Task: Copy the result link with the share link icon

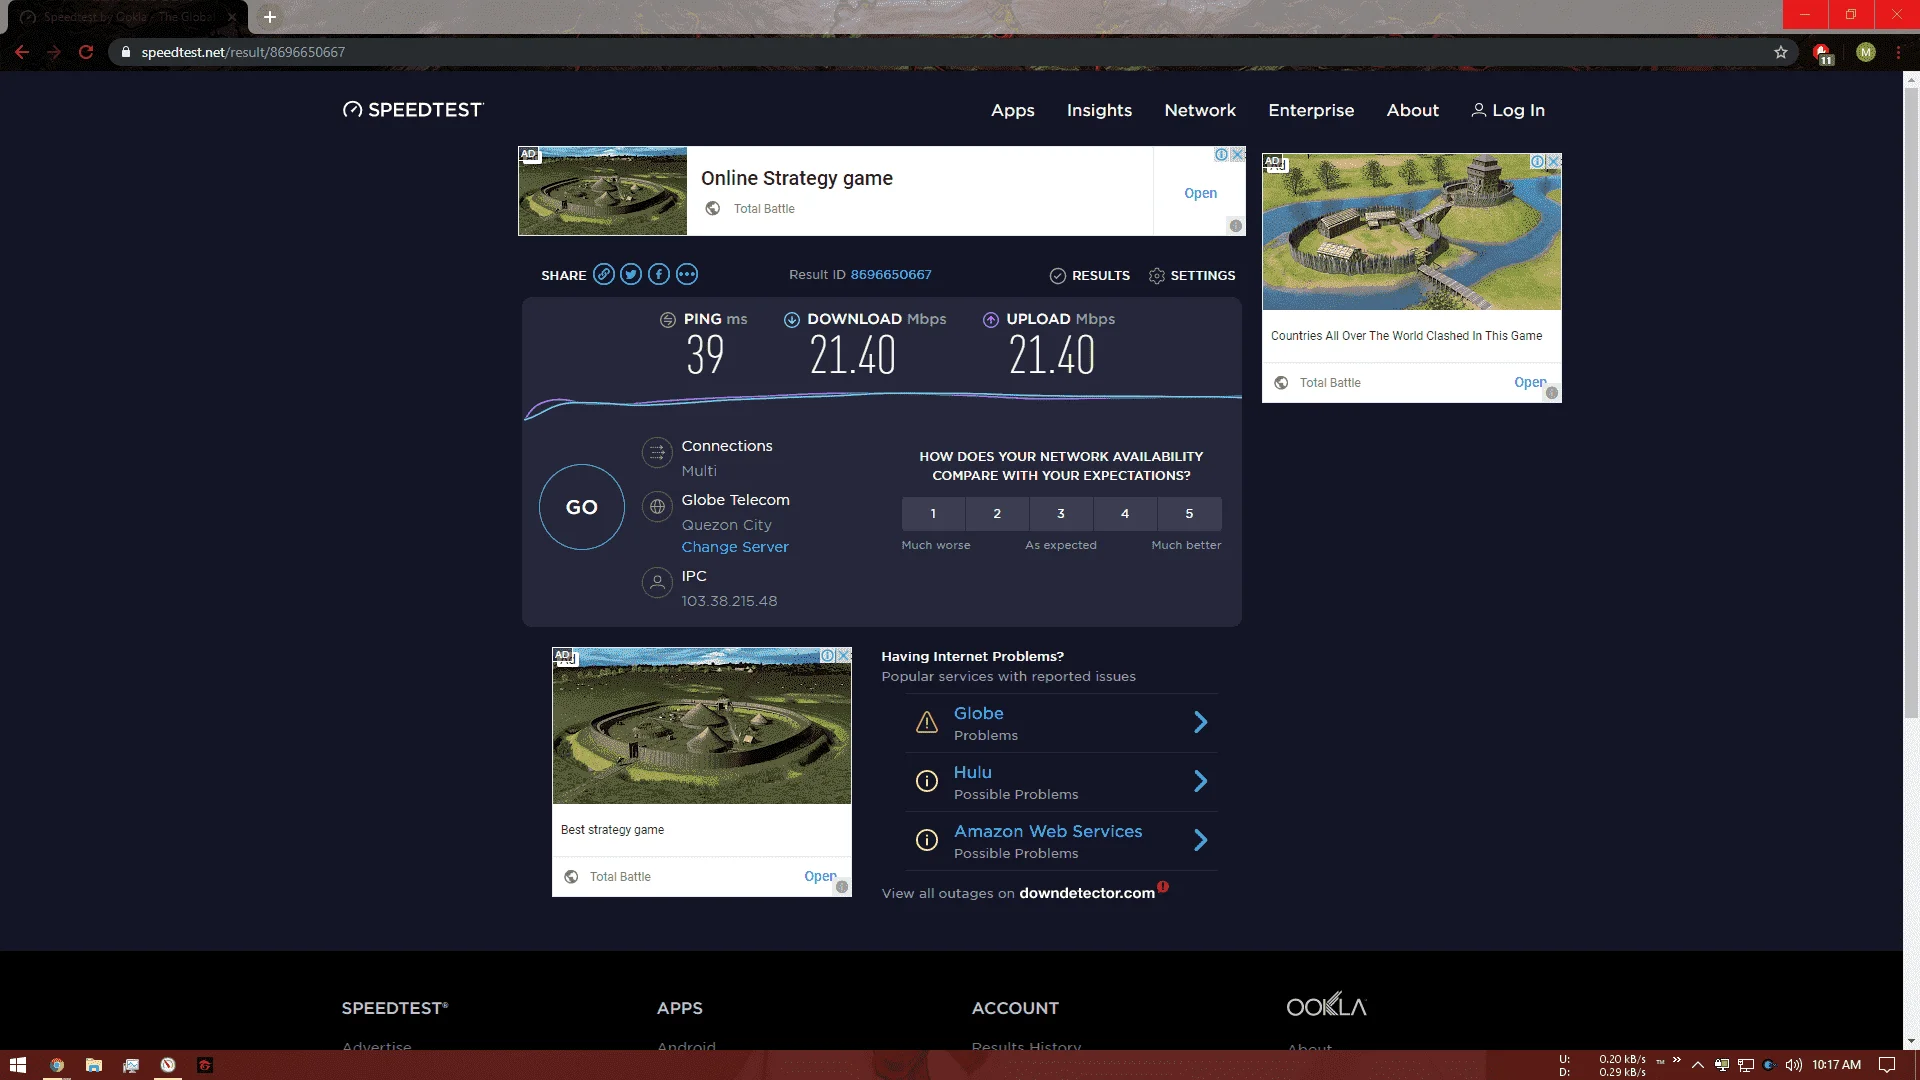Action: [x=603, y=274]
